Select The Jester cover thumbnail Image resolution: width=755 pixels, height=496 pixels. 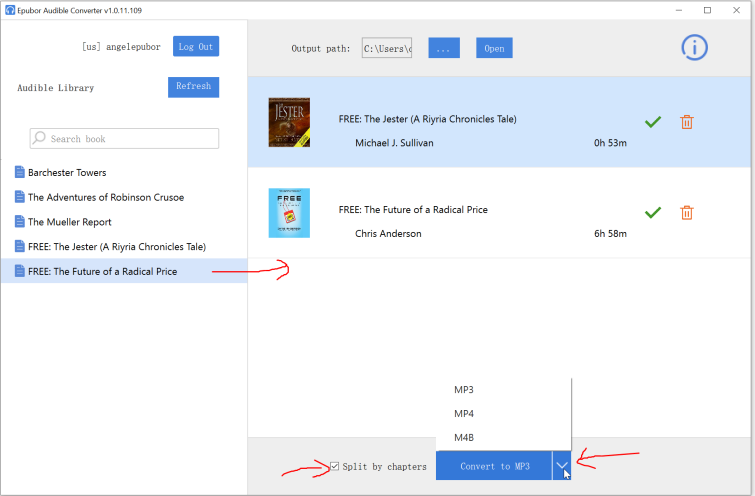289,122
